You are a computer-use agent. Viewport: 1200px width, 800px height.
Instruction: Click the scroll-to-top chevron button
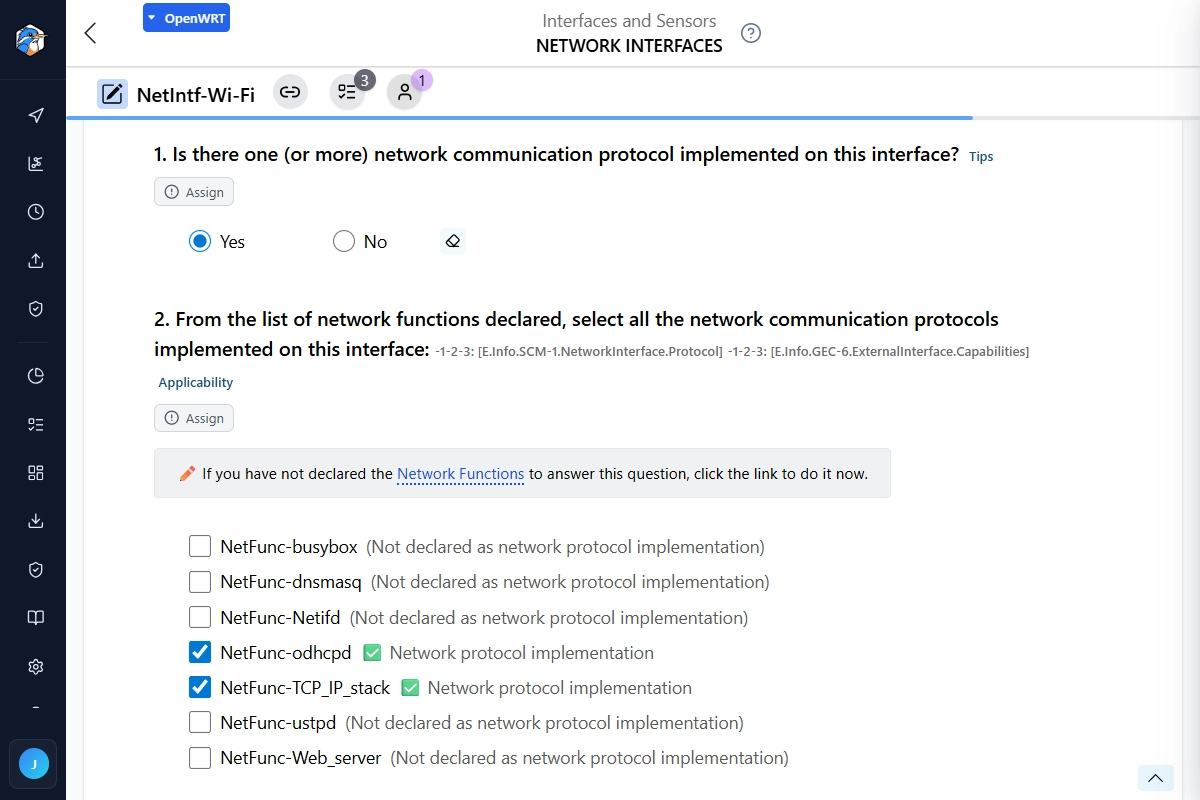tap(1155, 778)
